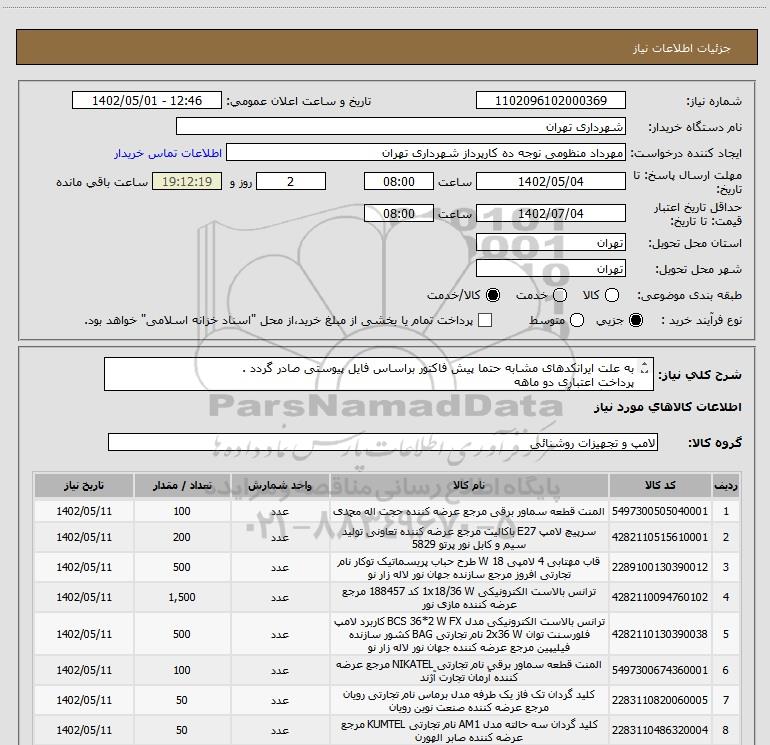The width and height of the screenshot is (770, 745).
Task: Click the کد کالا column header
Action: [660, 485]
